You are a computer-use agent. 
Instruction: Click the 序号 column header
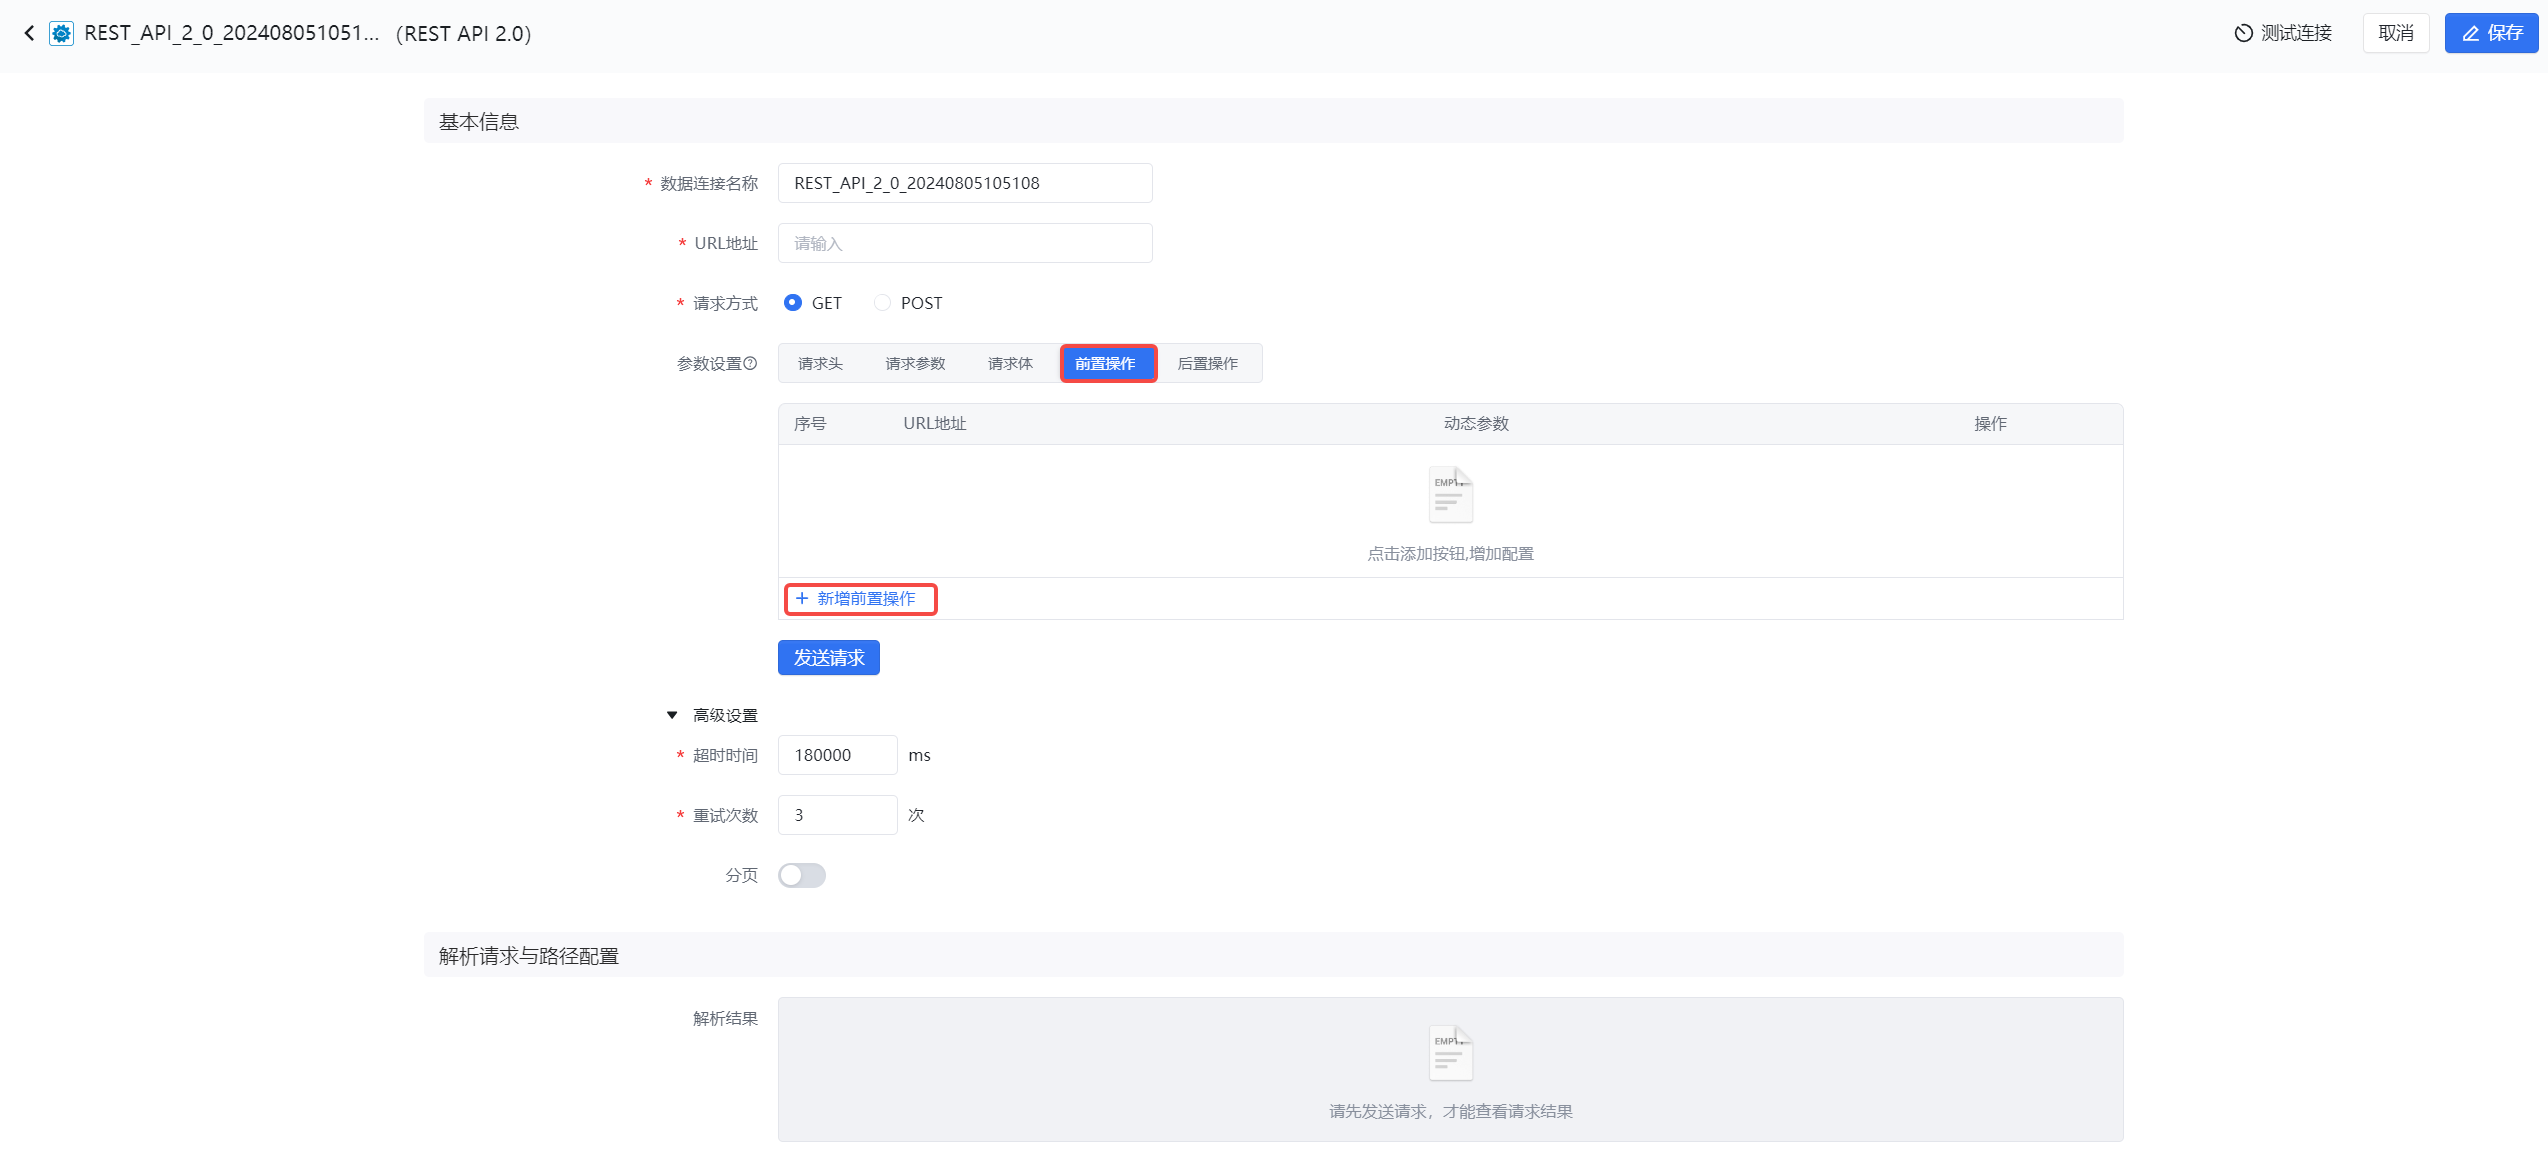click(x=810, y=424)
